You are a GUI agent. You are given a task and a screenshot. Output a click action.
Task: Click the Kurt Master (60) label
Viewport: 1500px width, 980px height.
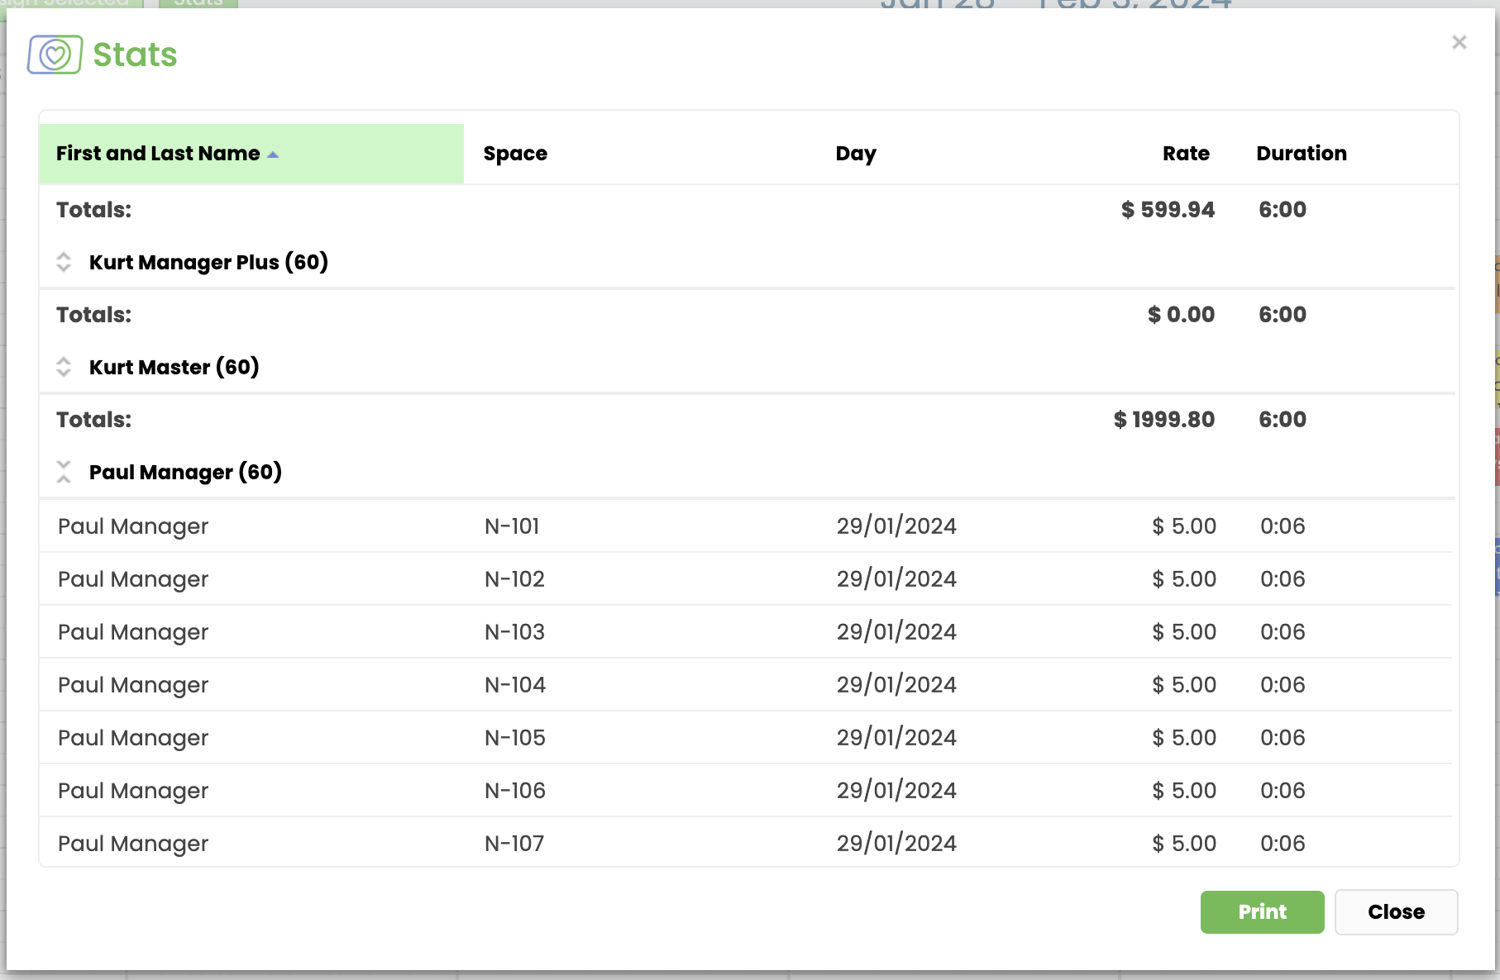point(173,367)
